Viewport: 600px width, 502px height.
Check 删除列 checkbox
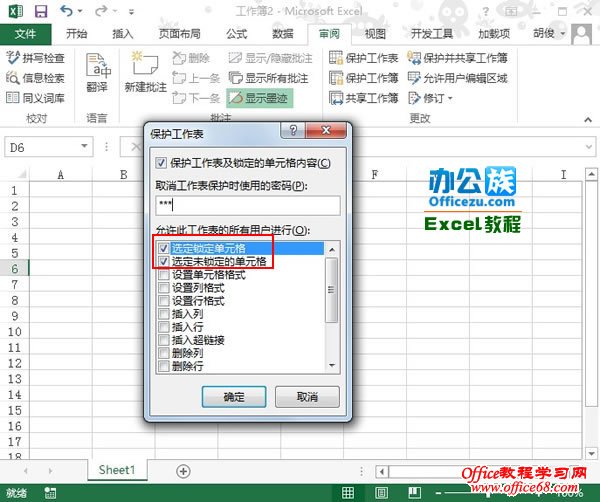tap(164, 353)
